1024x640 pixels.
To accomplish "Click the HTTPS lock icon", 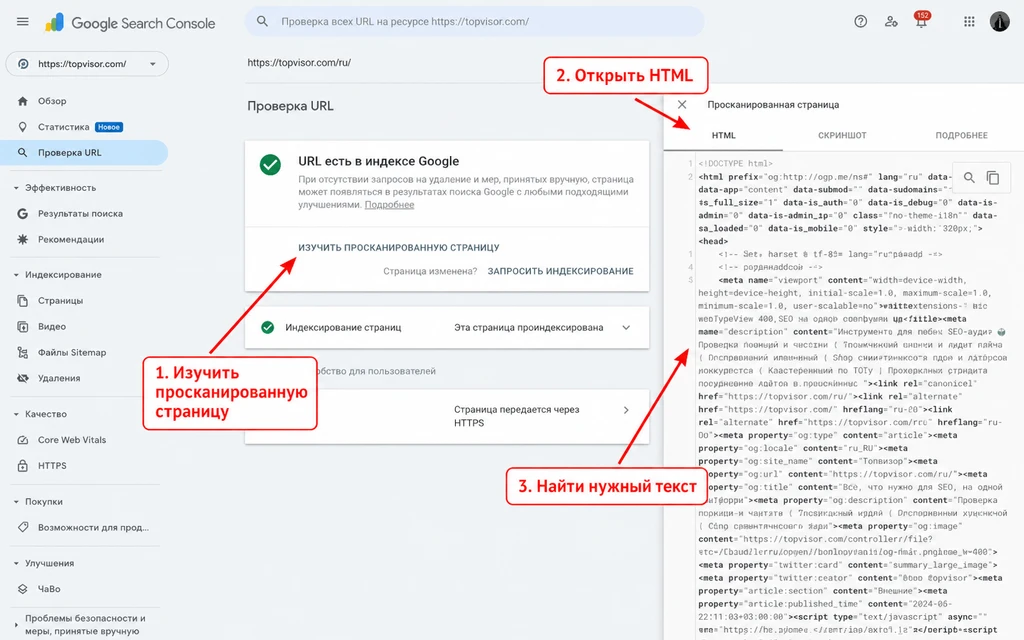I will click(23, 466).
